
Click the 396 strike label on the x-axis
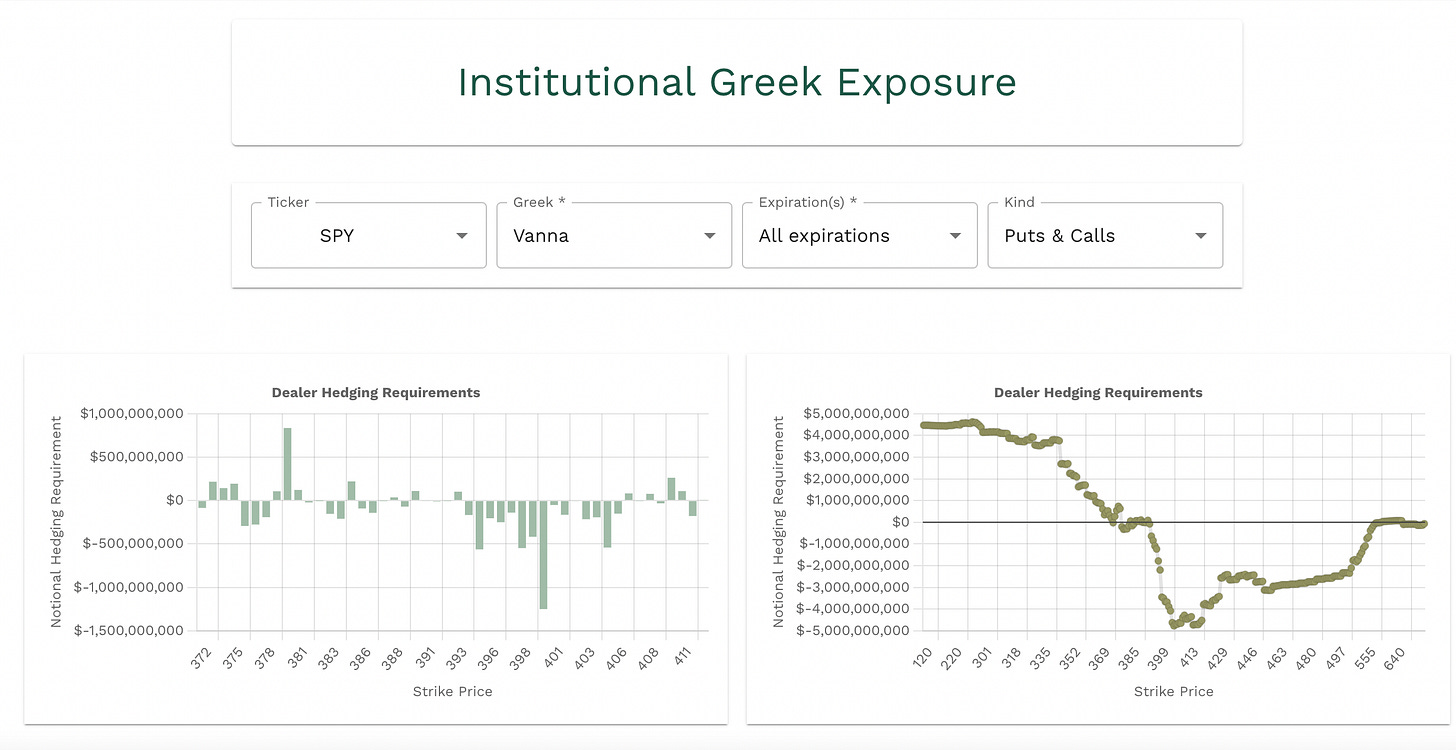pos(489,657)
